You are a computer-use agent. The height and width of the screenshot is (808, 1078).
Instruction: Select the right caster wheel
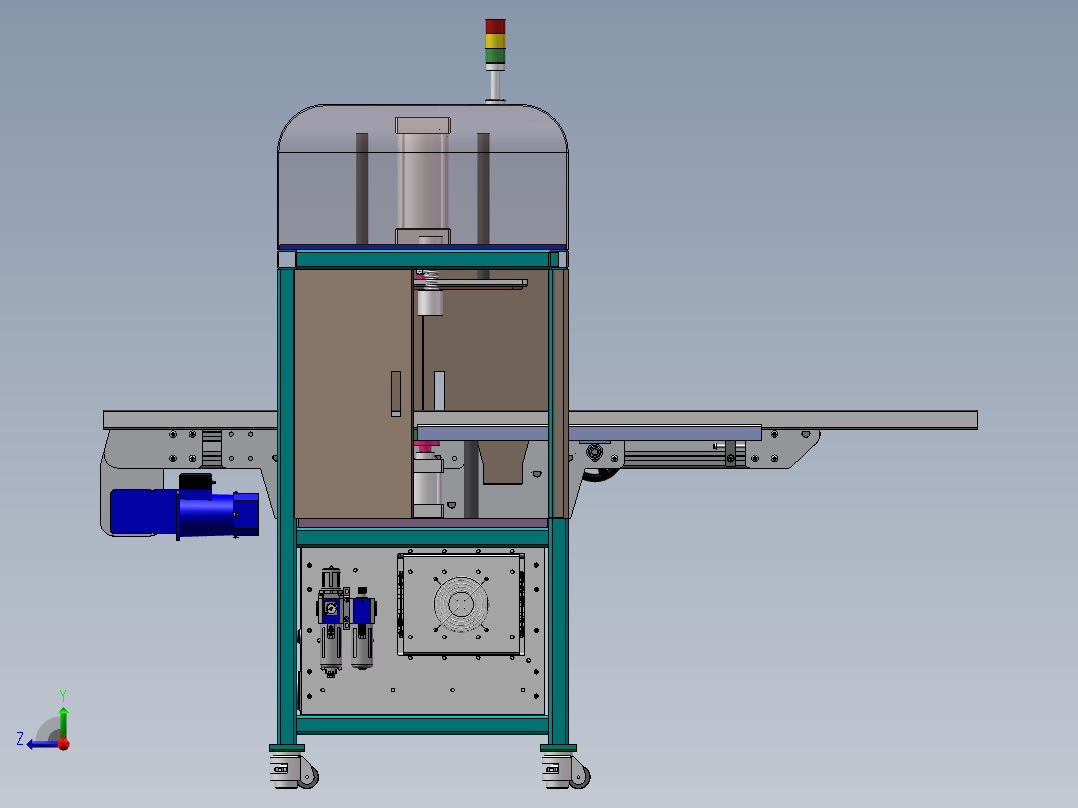click(x=580, y=776)
